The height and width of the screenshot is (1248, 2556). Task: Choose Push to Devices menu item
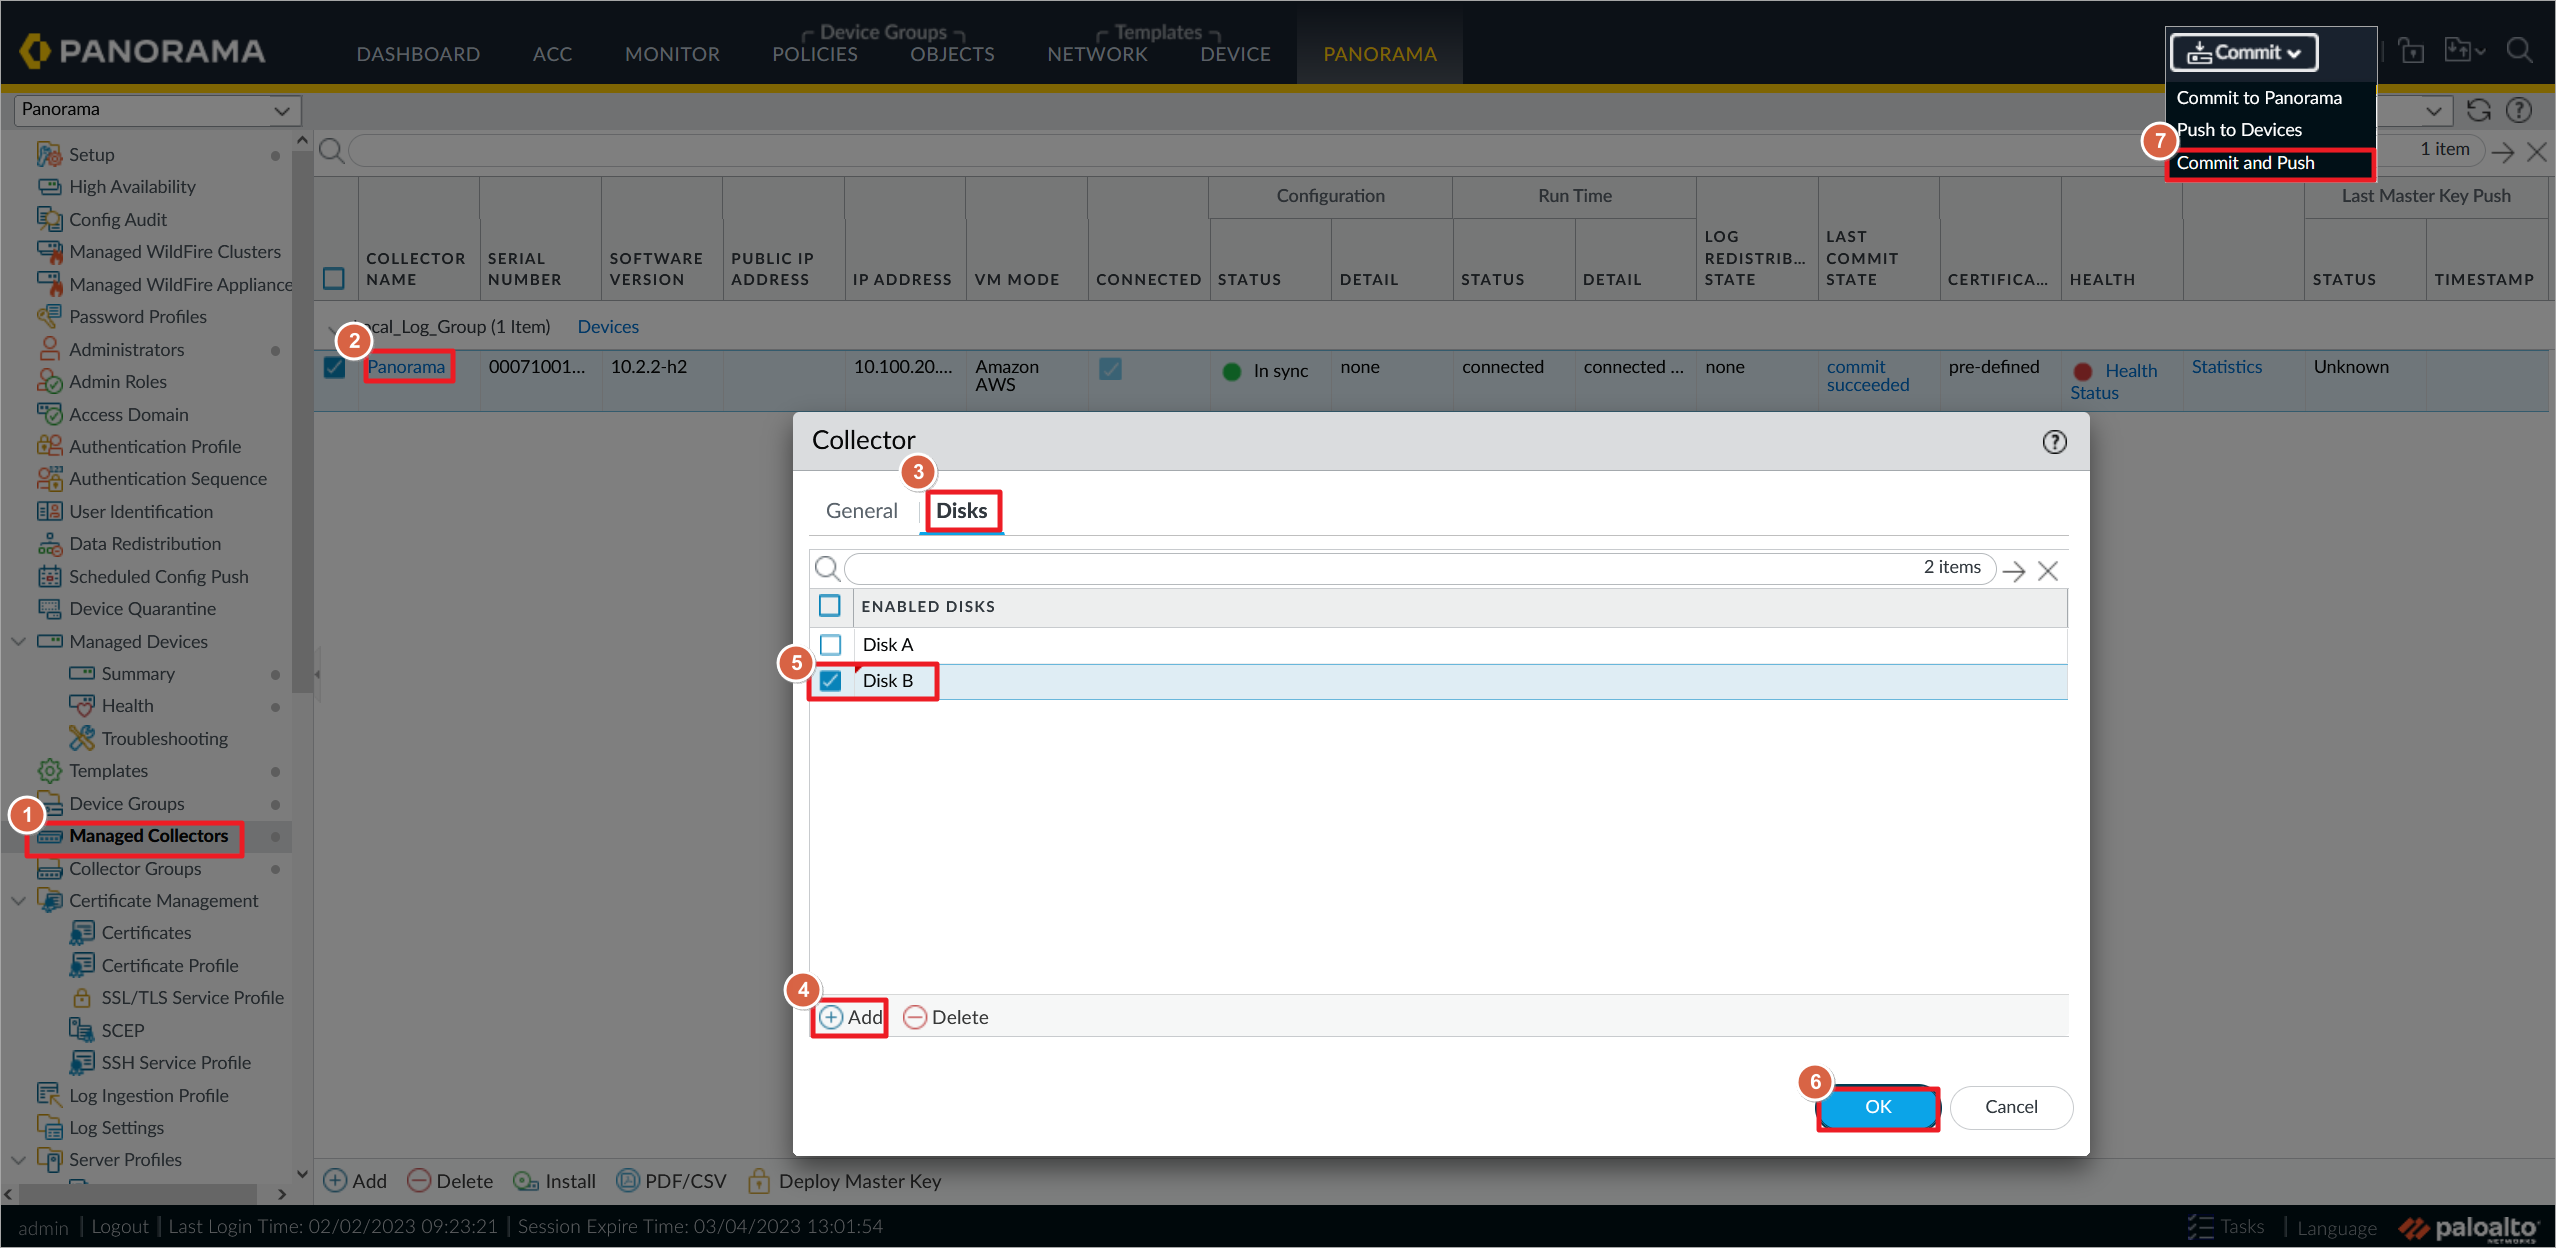click(2239, 130)
